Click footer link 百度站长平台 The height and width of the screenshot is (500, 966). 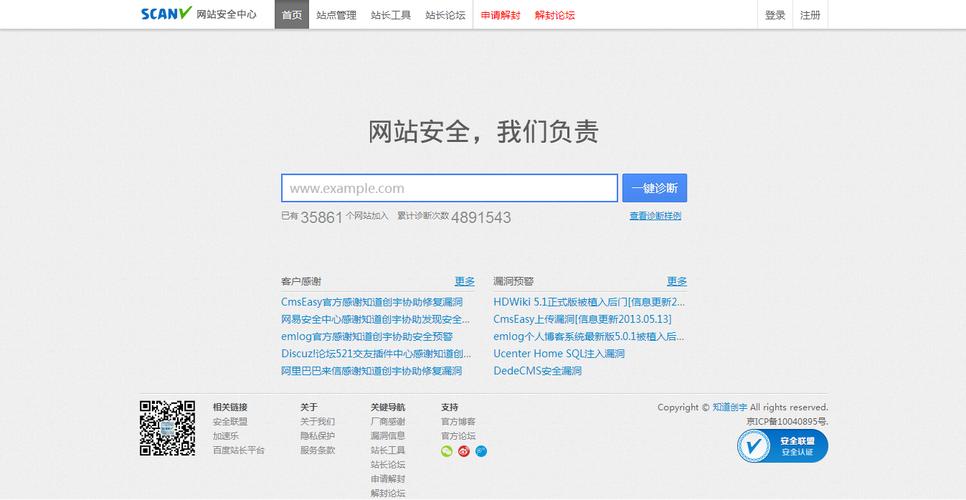click(x=238, y=450)
